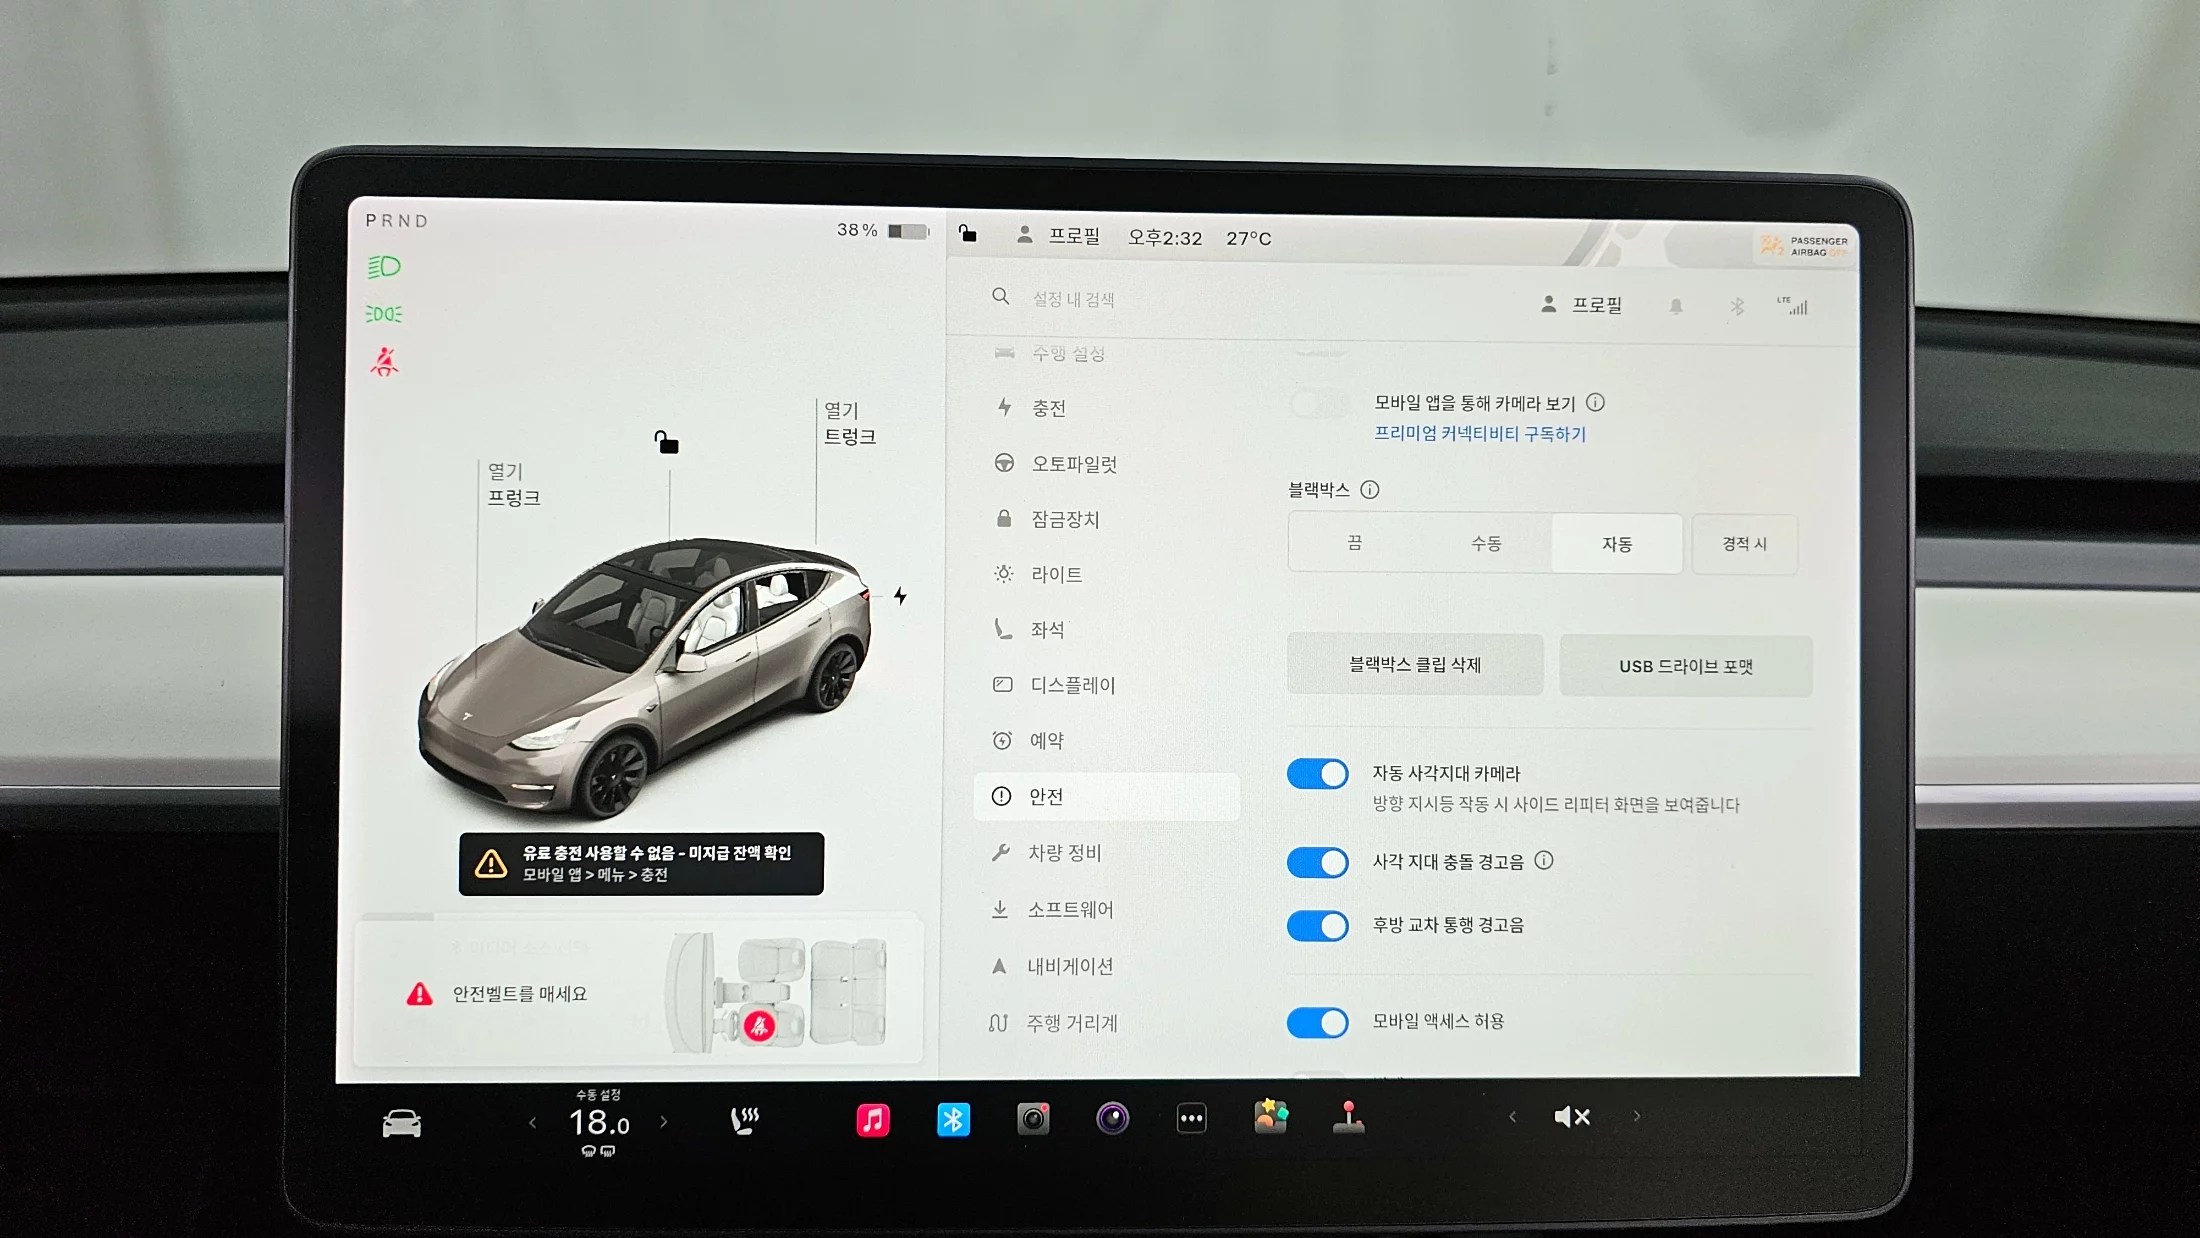Unmute the volume speaker icon

tap(1571, 1116)
